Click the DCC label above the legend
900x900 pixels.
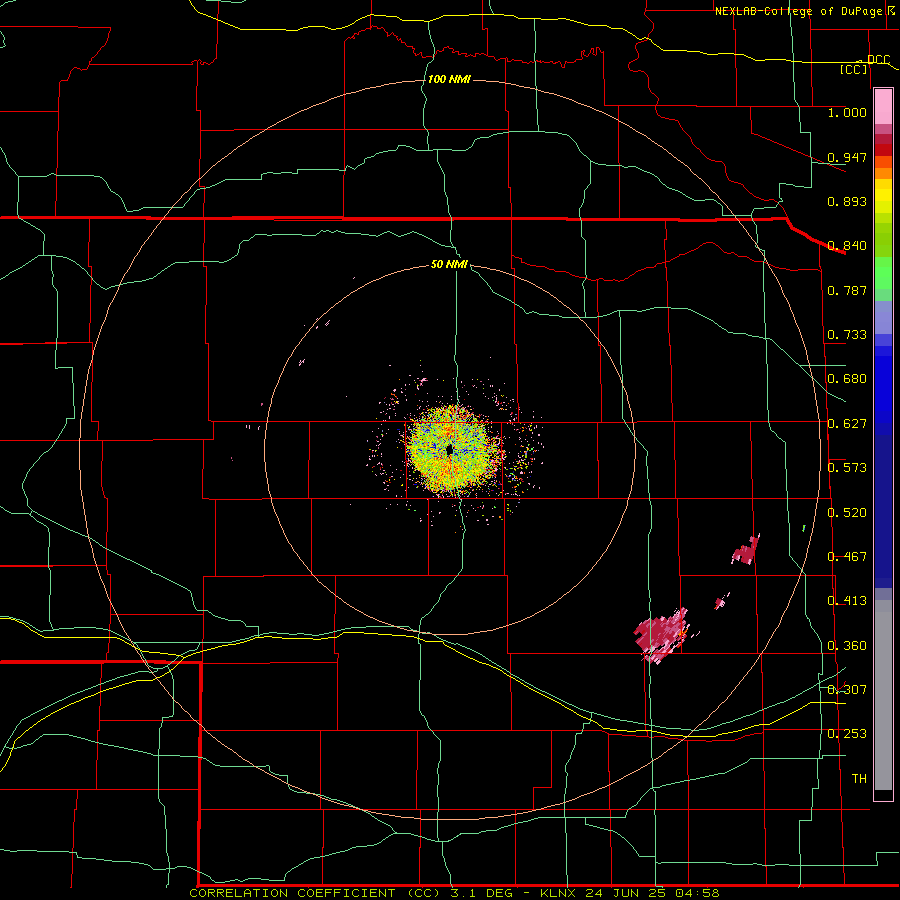click(878, 60)
